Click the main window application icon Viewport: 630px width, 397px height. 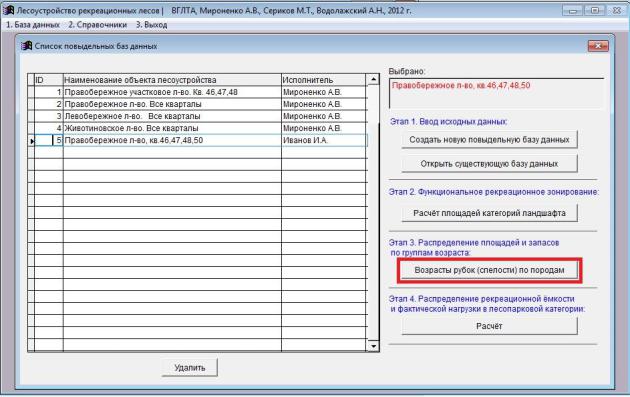click(8, 10)
